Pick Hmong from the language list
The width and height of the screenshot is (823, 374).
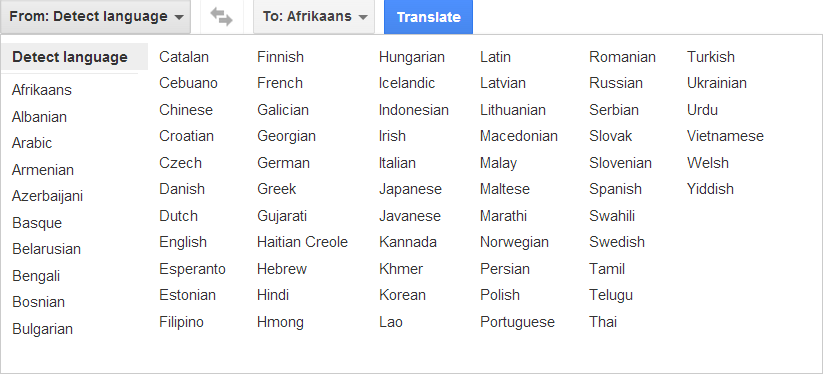pyautogui.click(x=280, y=322)
